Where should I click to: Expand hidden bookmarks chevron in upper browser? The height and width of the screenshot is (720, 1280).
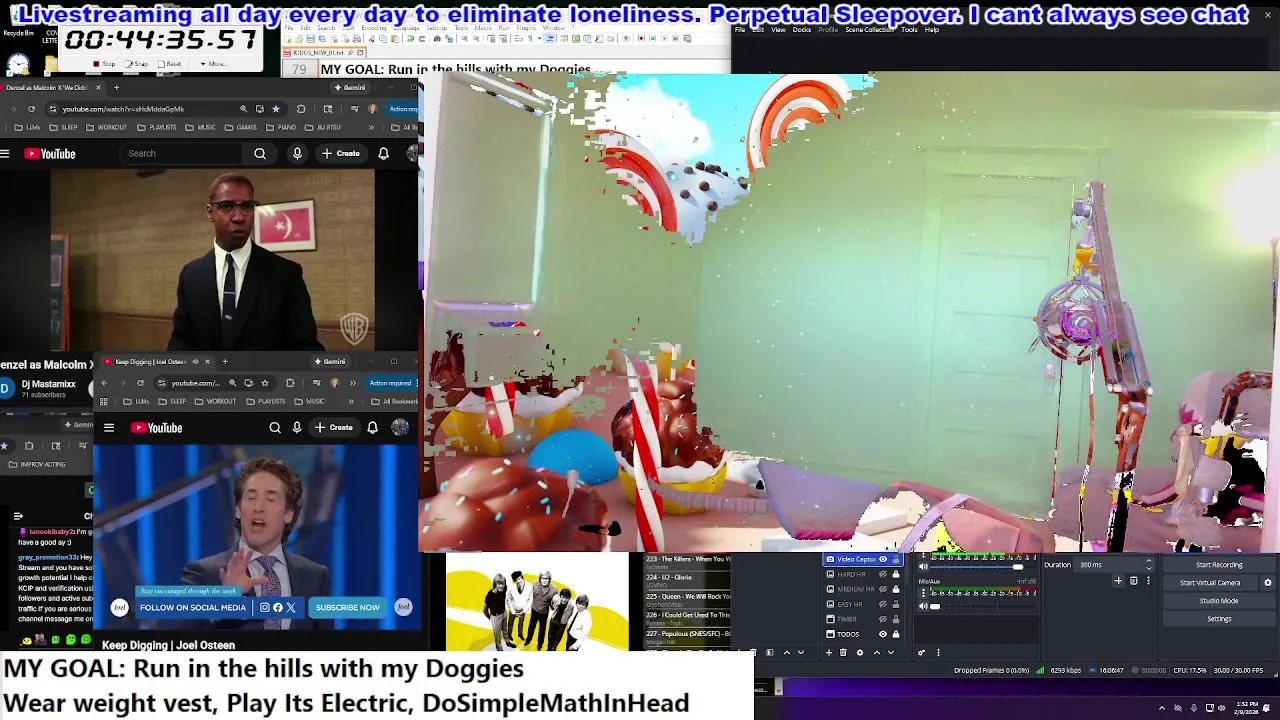click(371, 127)
